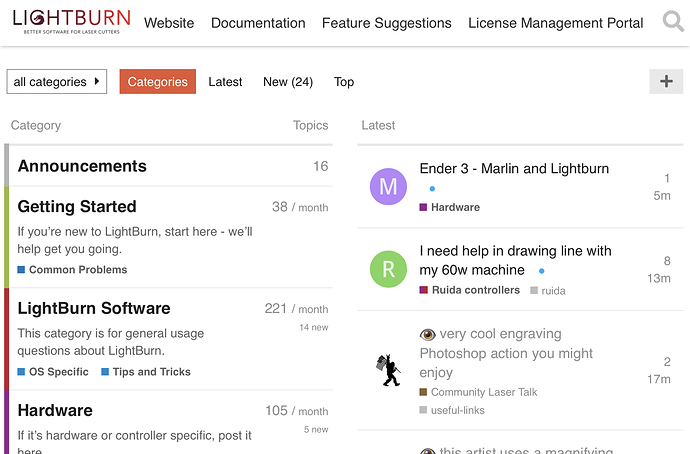
Task: Open topic Ender 3 - Marlin and Lightburn
Action: 514,168
